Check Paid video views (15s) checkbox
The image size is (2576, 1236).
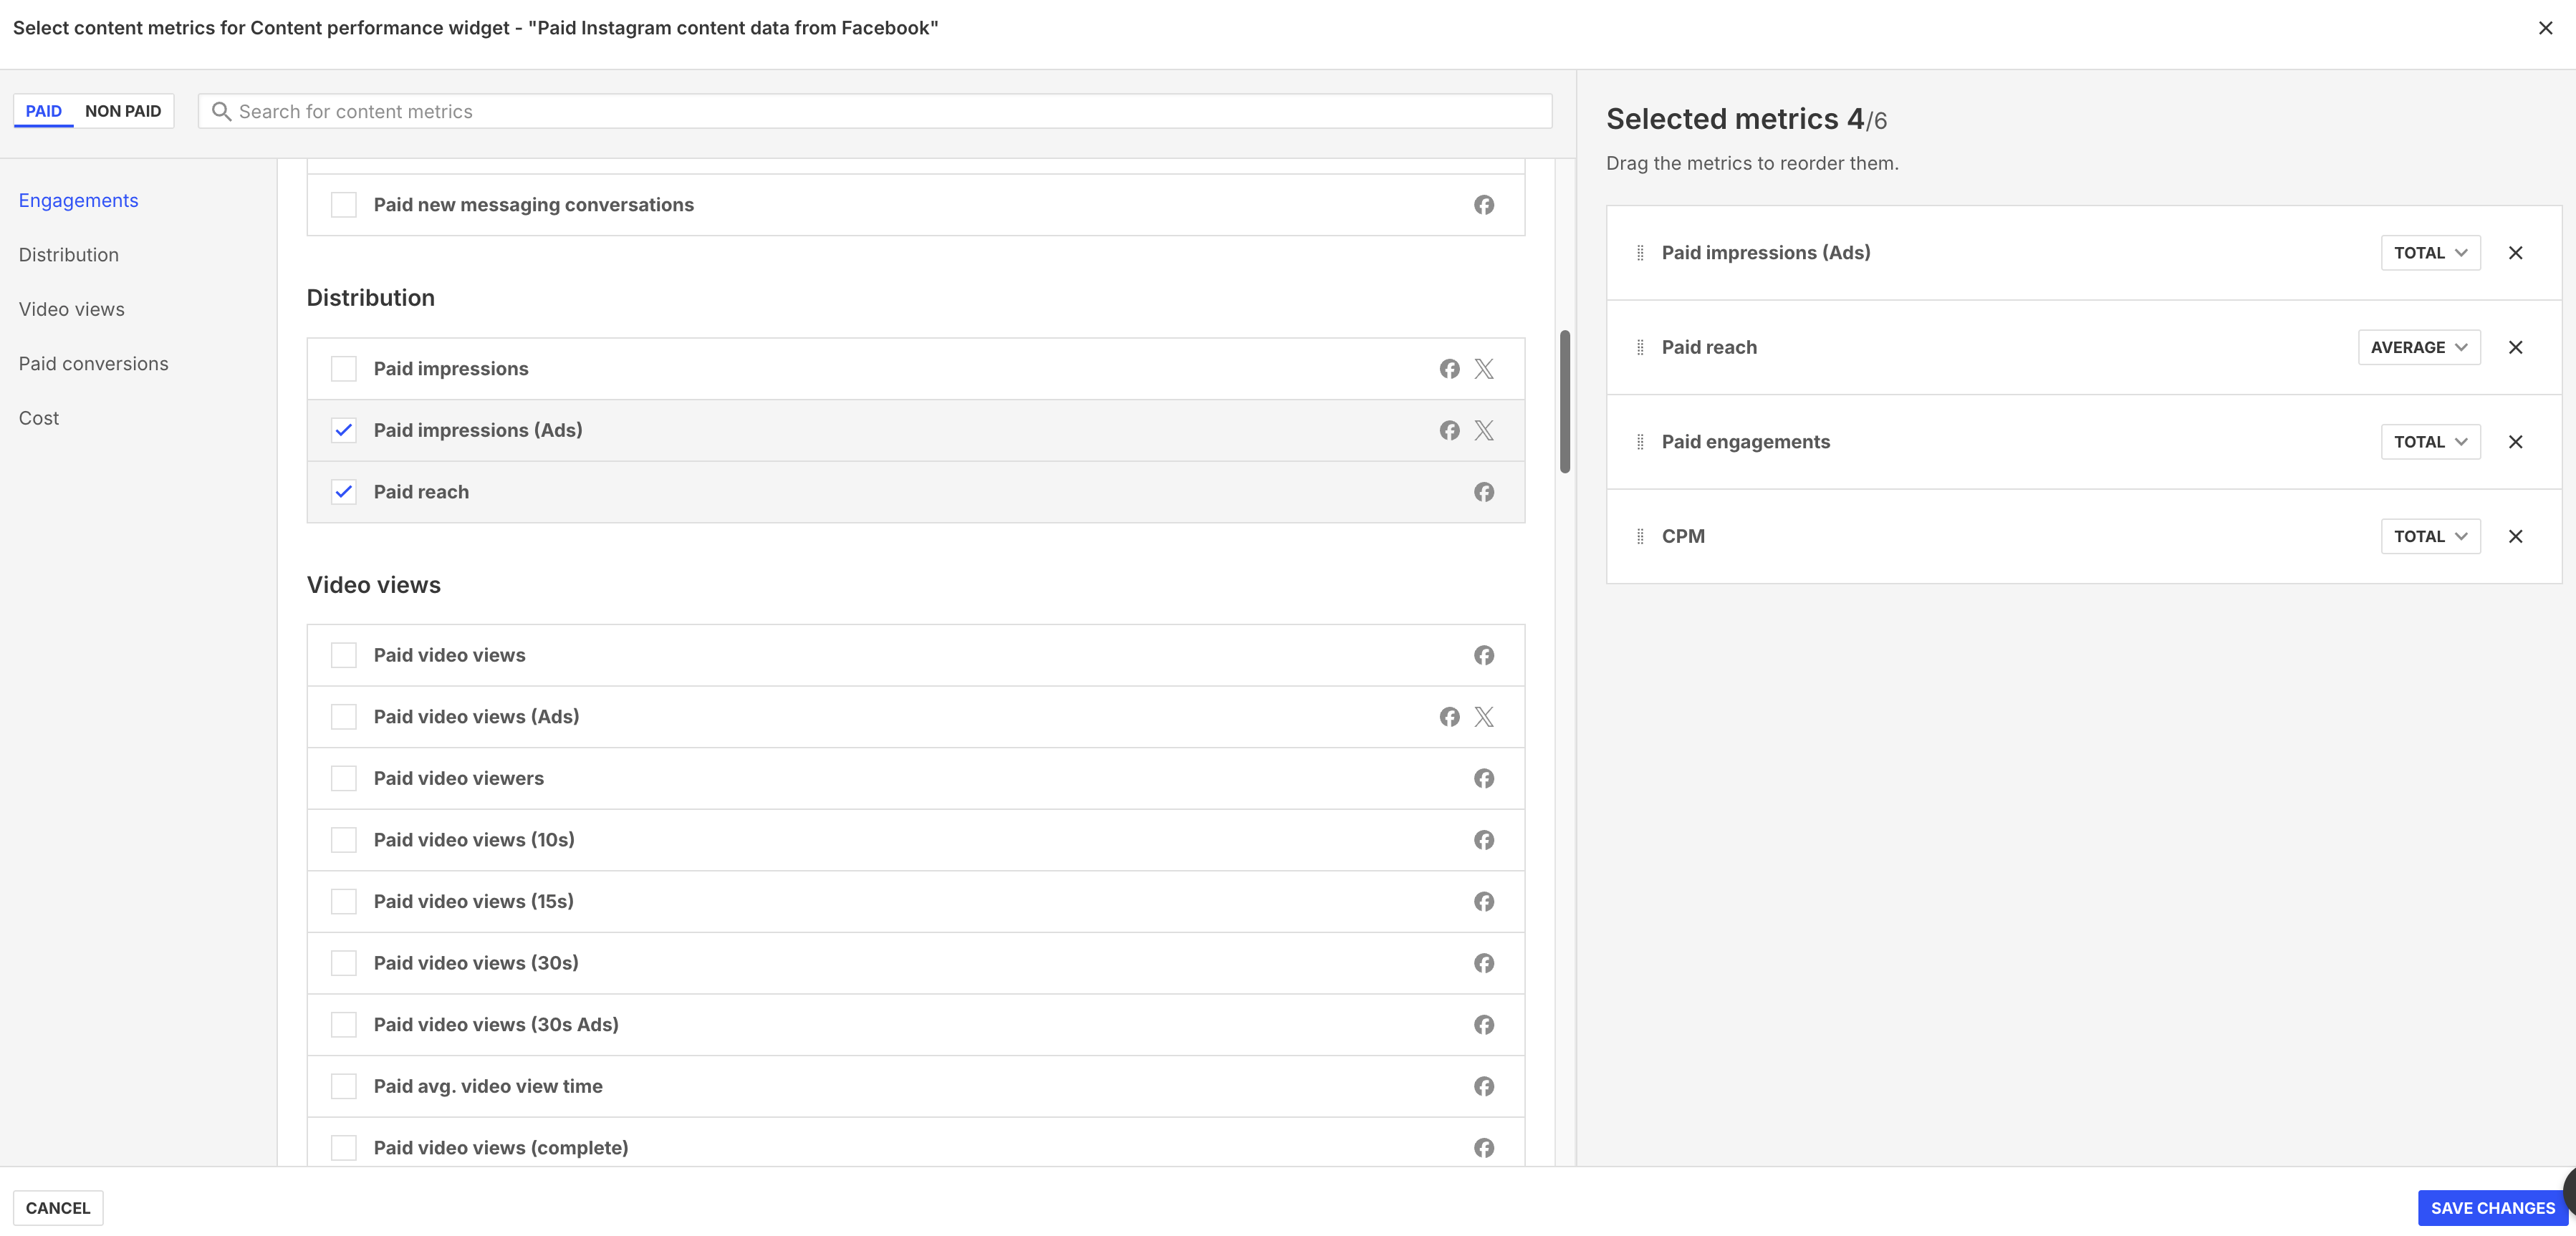(344, 901)
